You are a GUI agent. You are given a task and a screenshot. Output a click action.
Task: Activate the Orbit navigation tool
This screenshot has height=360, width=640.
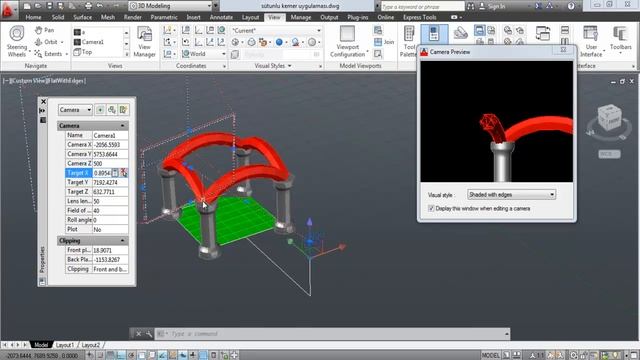coord(46,42)
